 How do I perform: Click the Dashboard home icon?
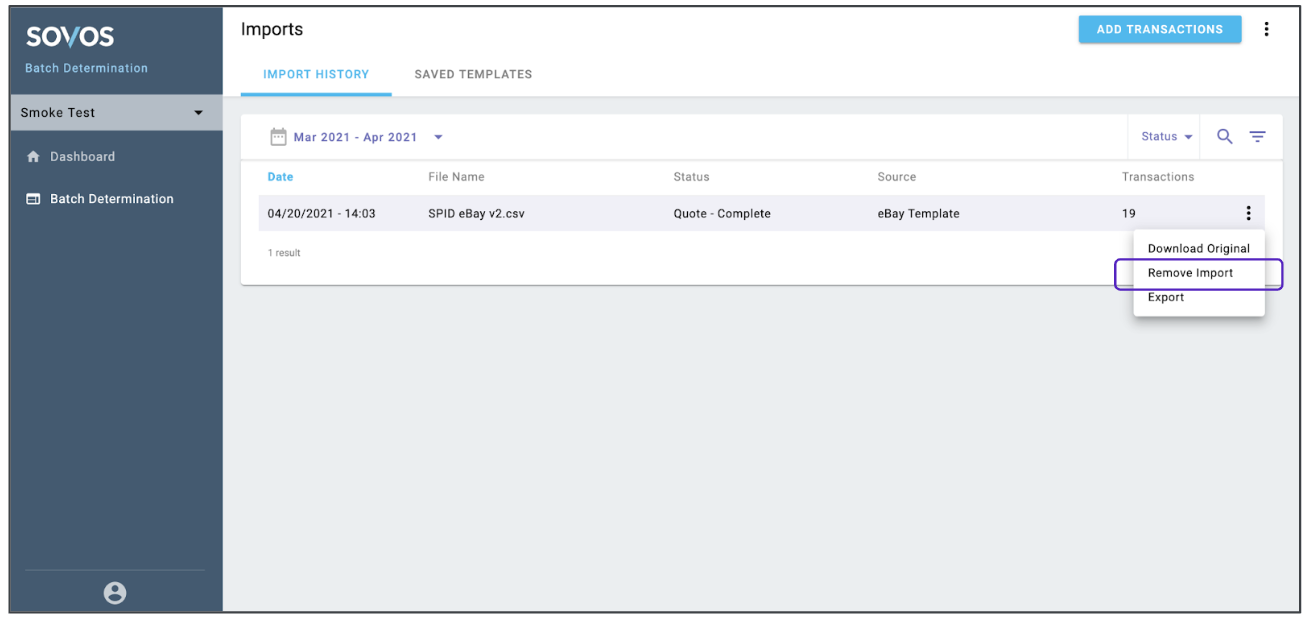(x=33, y=157)
